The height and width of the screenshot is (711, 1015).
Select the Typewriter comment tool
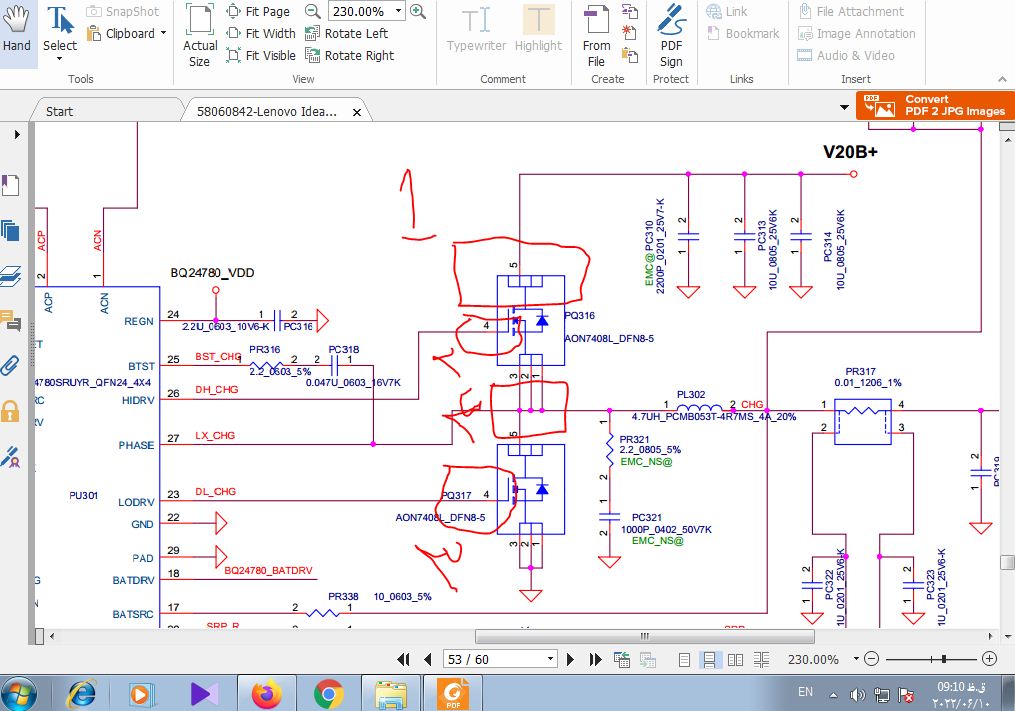click(476, 30)
